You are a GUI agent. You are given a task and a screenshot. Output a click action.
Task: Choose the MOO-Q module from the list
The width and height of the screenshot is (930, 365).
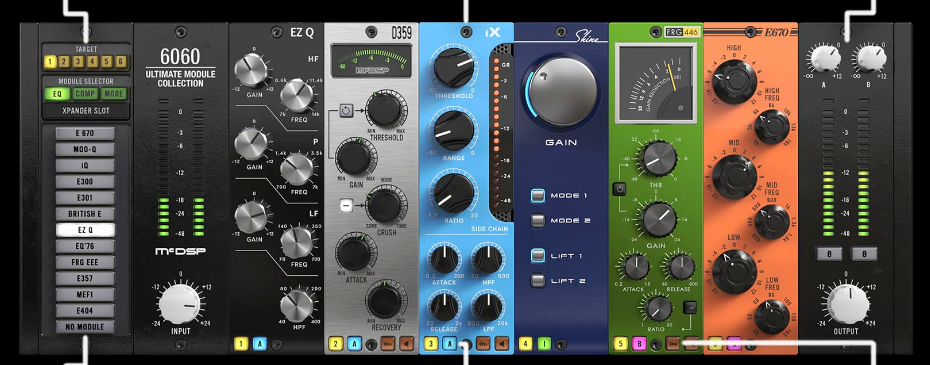pyautogui.click(x=85, y=149)
